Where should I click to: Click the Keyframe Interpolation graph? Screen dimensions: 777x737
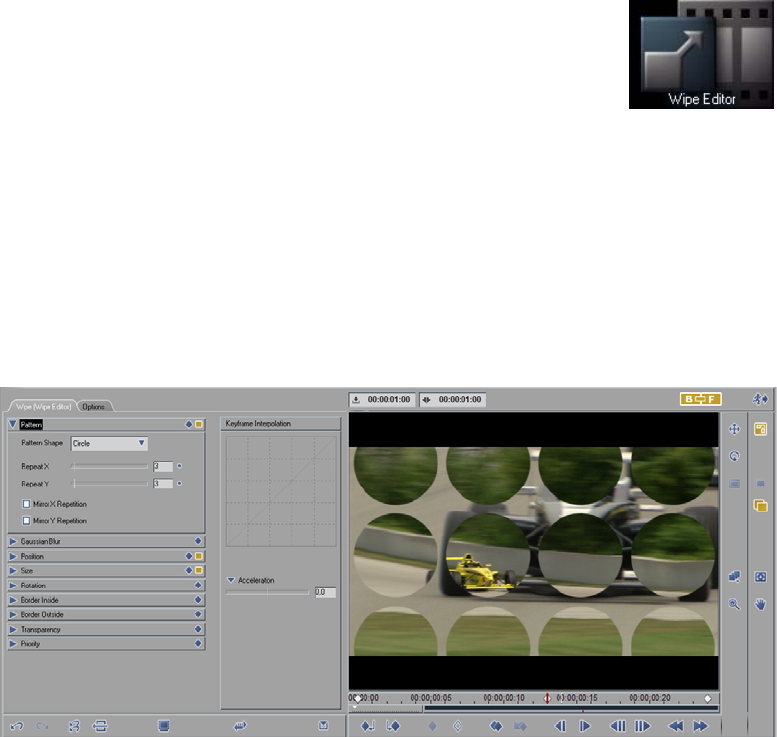281,492
